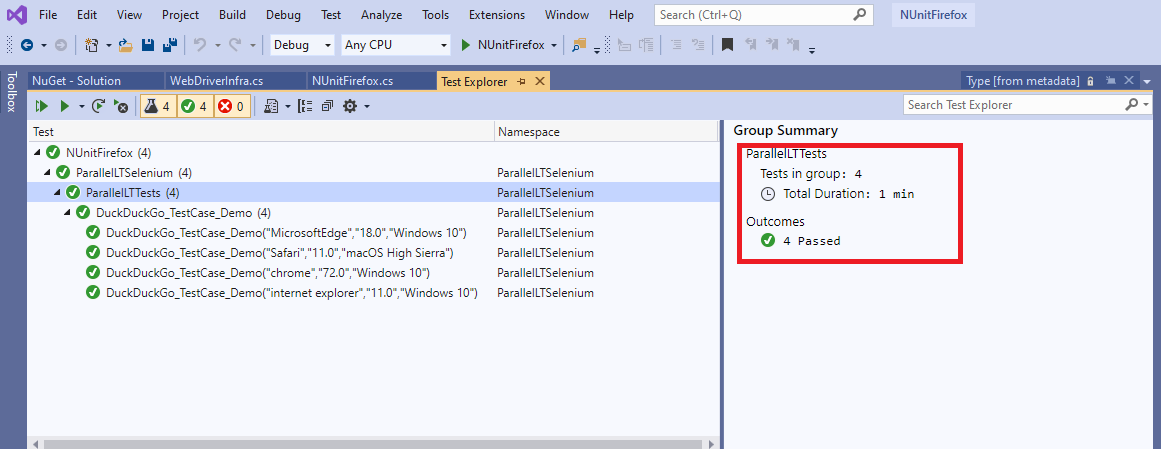Open the Test menu
1161x449 pixels.
click(332, 15)
